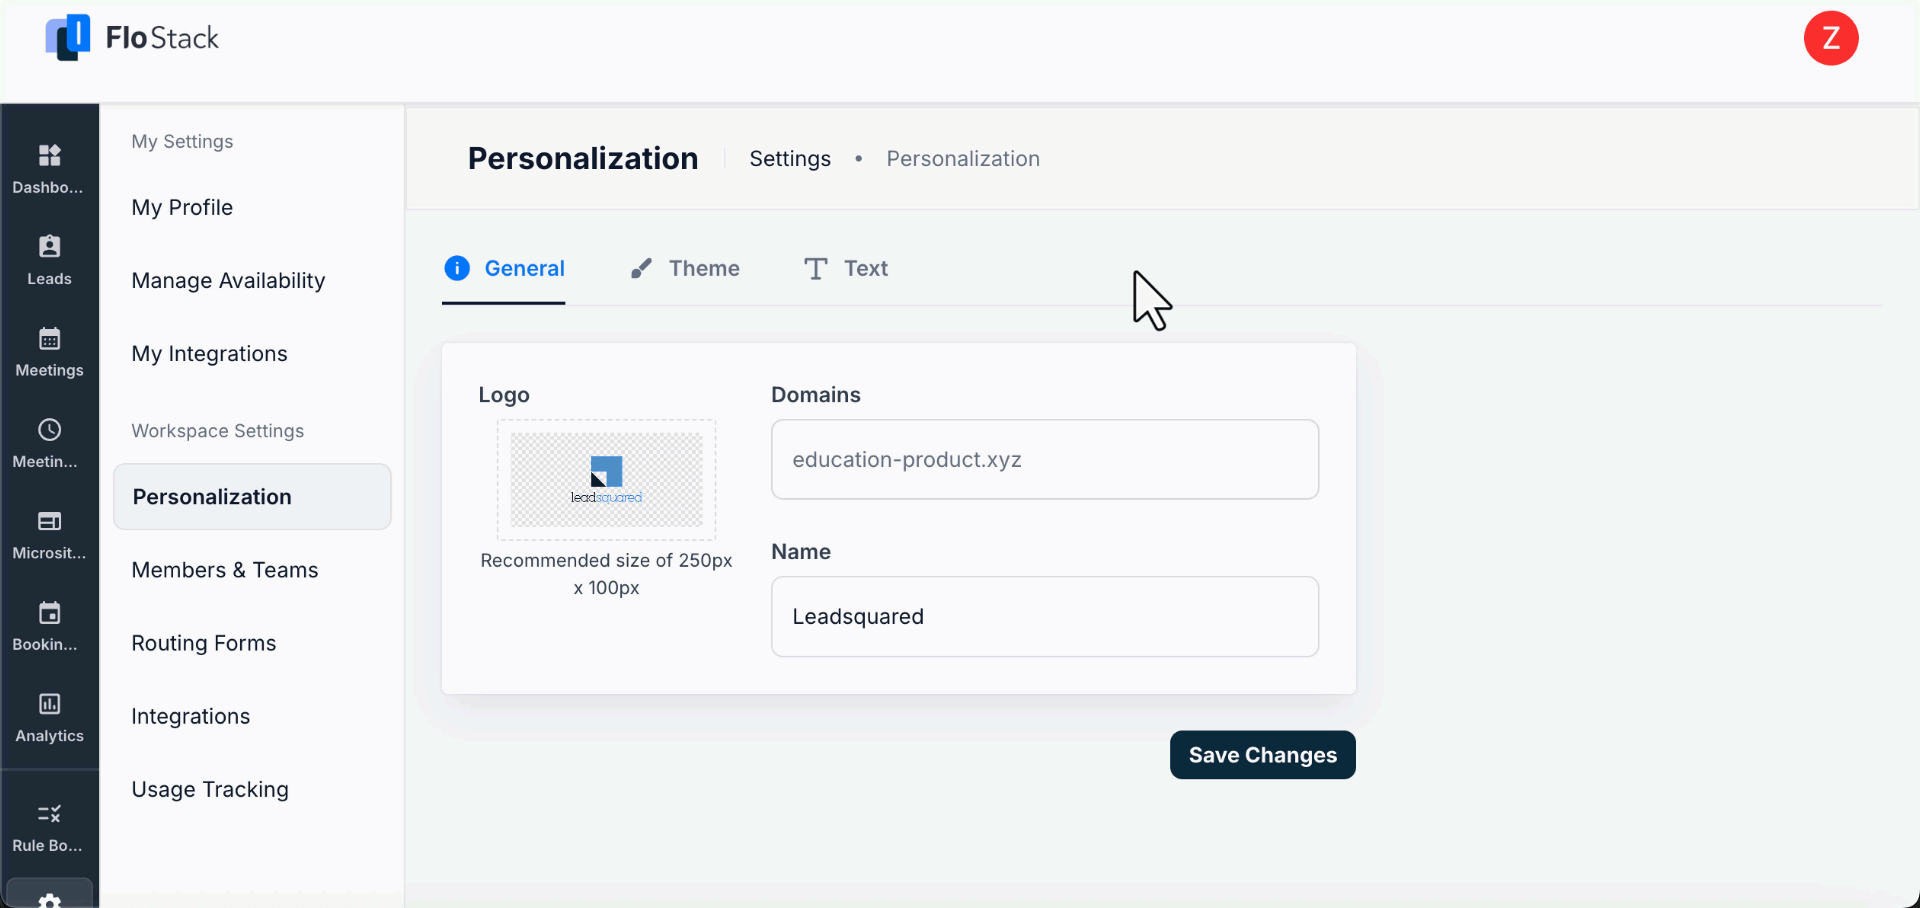
Task: Open Members & Teams settings
Action: 225,570
